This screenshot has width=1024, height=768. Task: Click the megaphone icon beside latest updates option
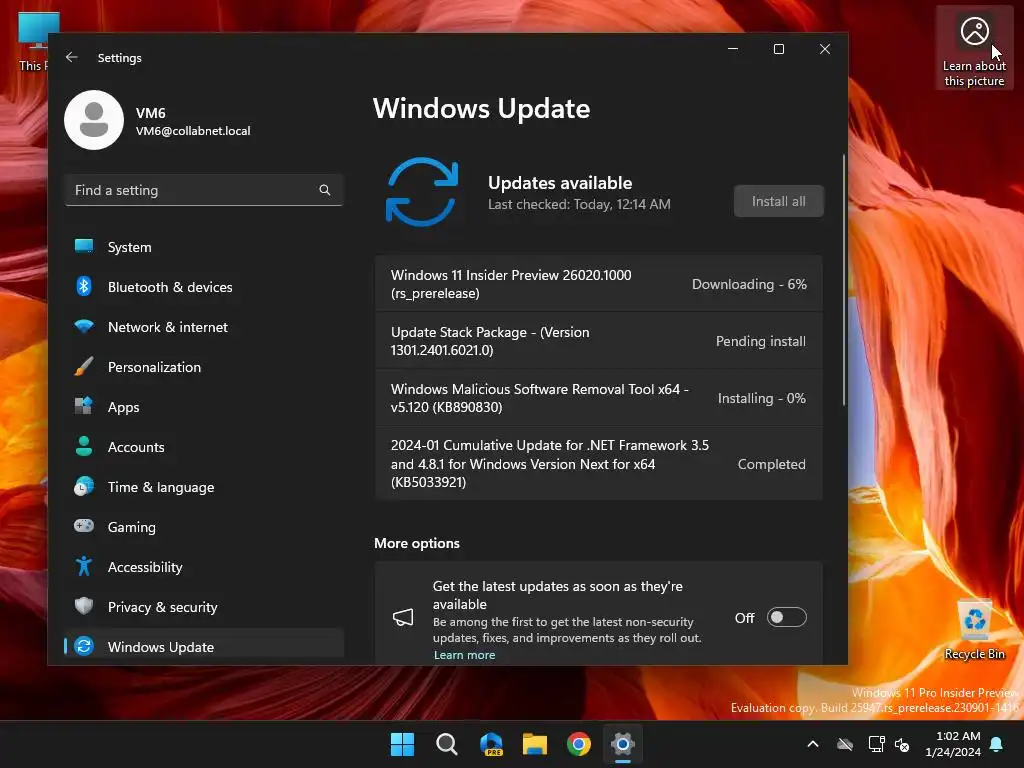[403, 617]
